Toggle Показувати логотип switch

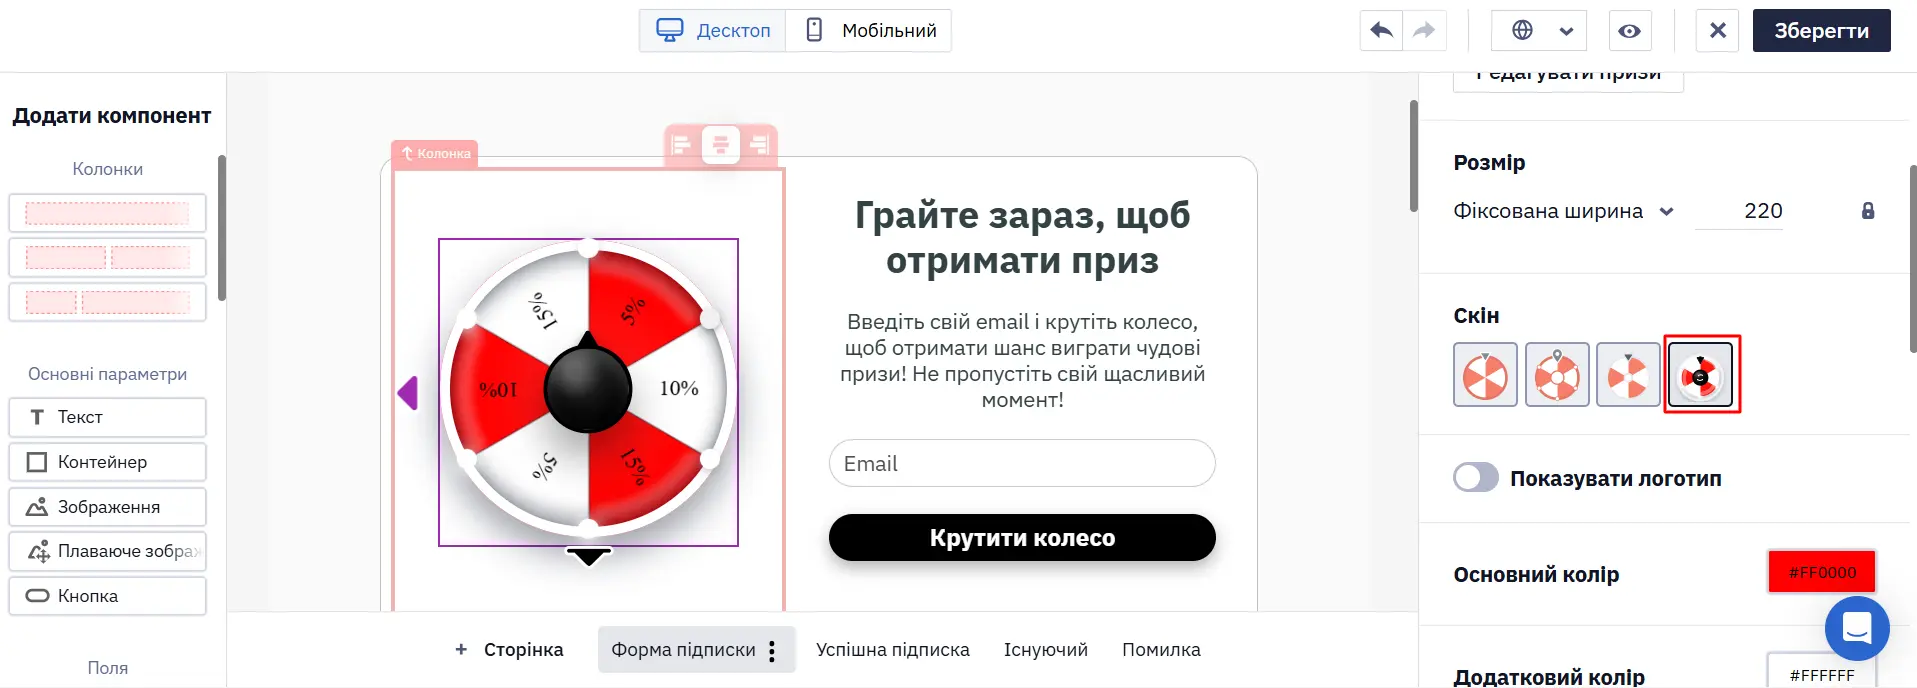click(1476, 478)
